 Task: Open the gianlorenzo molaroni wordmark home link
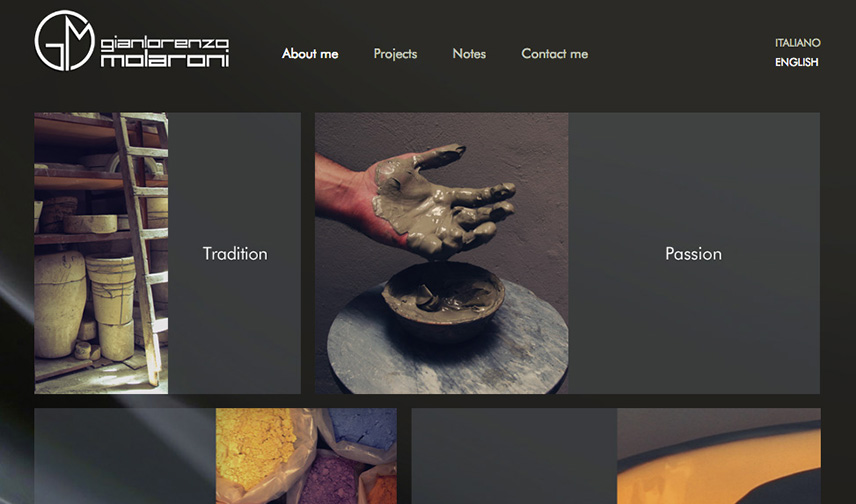coord(165,52)
